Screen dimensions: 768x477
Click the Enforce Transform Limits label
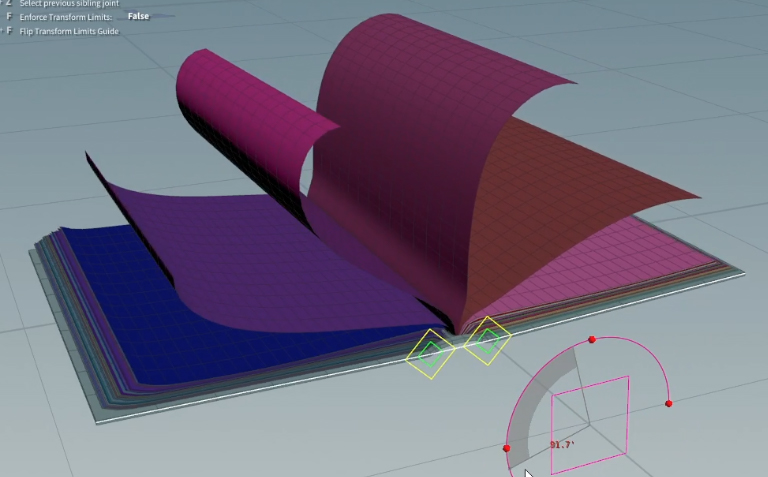[65, 18]
